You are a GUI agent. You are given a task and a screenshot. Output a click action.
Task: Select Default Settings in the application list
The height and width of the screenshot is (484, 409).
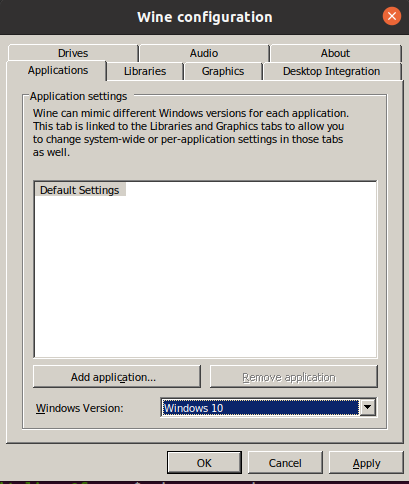[x=80, y=190]
